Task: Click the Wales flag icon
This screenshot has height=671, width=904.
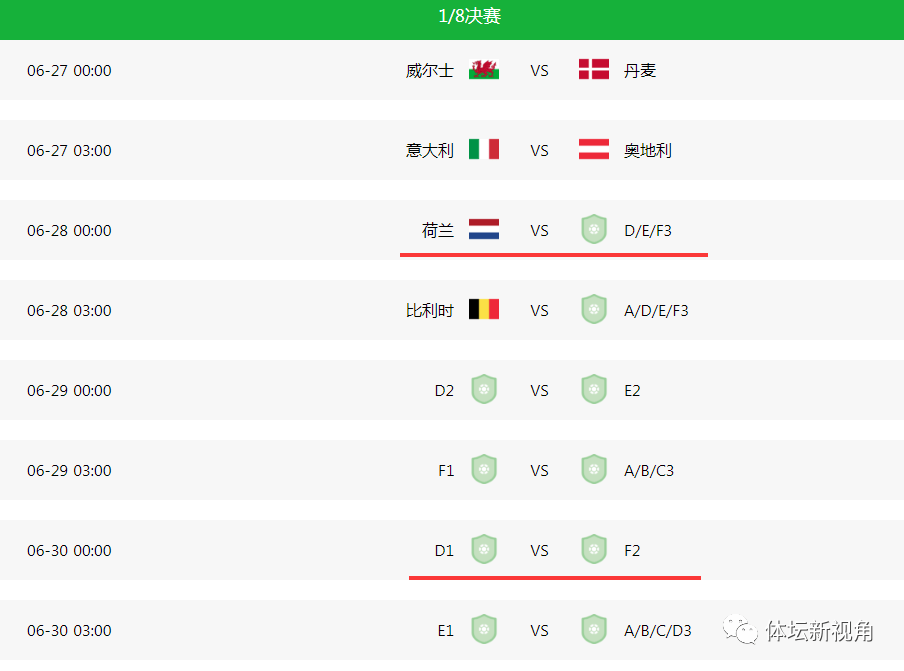Action: (484, 70)
